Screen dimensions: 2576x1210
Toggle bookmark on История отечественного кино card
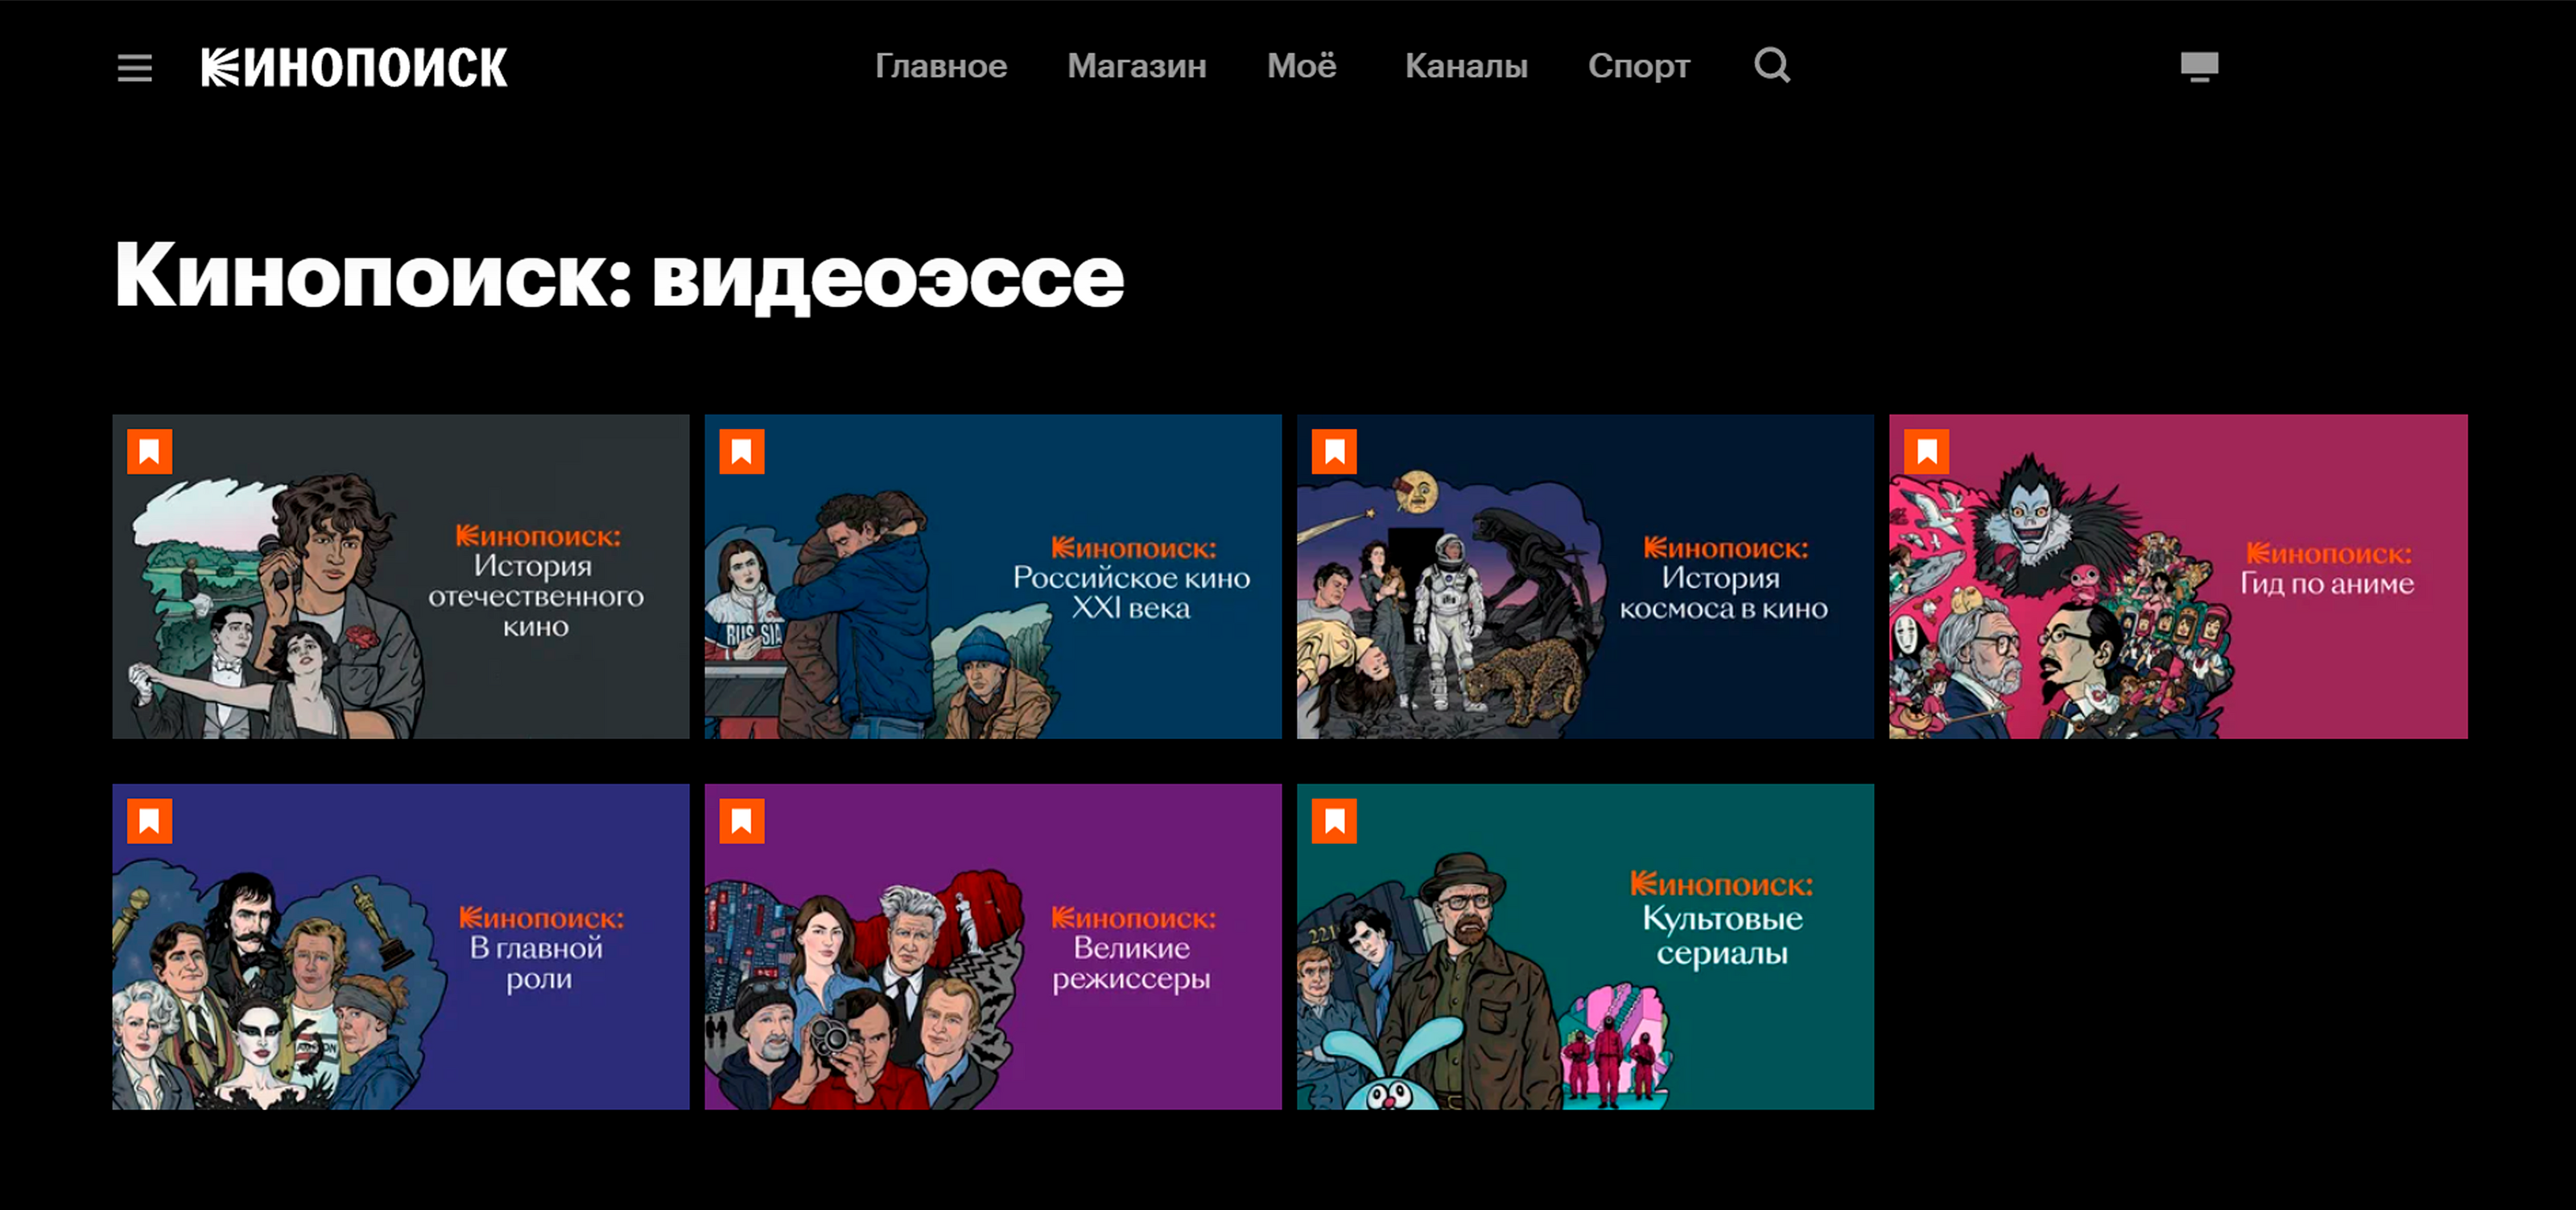(150, 452)
